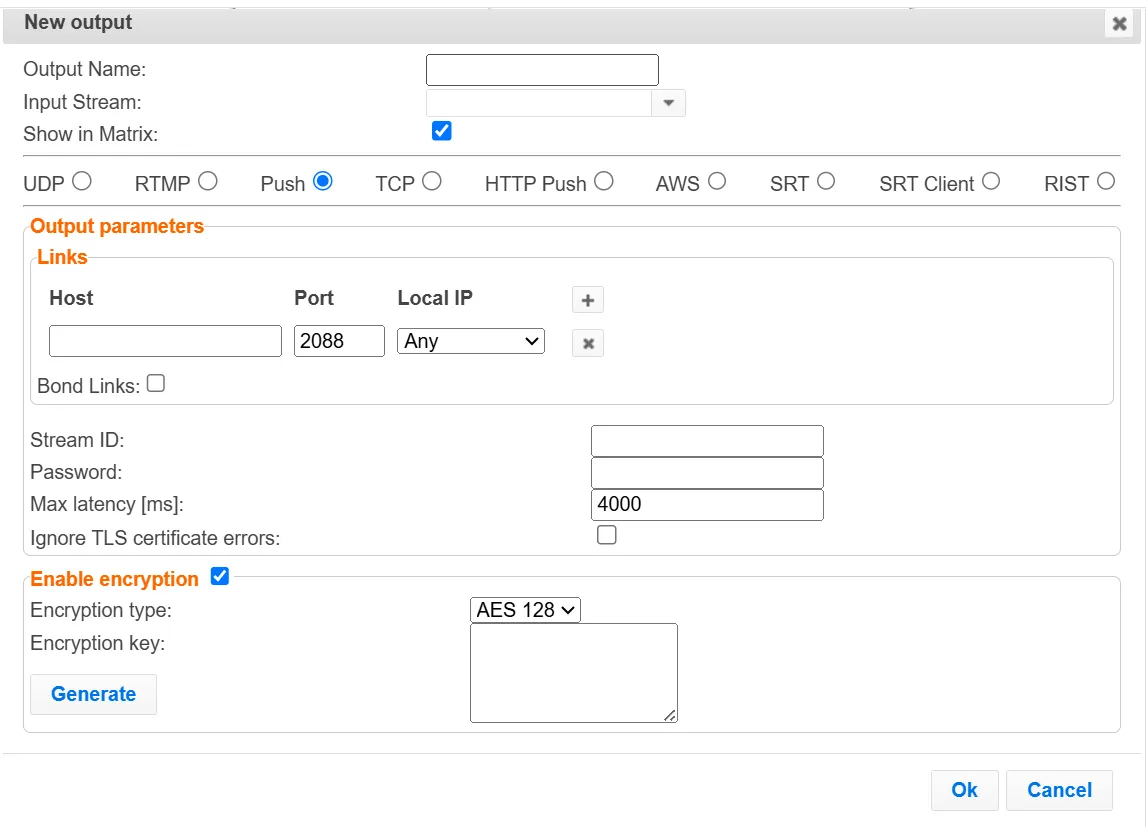Select the RIST output type
Image resolution: width=1146 pixels, height=827 pixels.
[x=1107, y=181]
